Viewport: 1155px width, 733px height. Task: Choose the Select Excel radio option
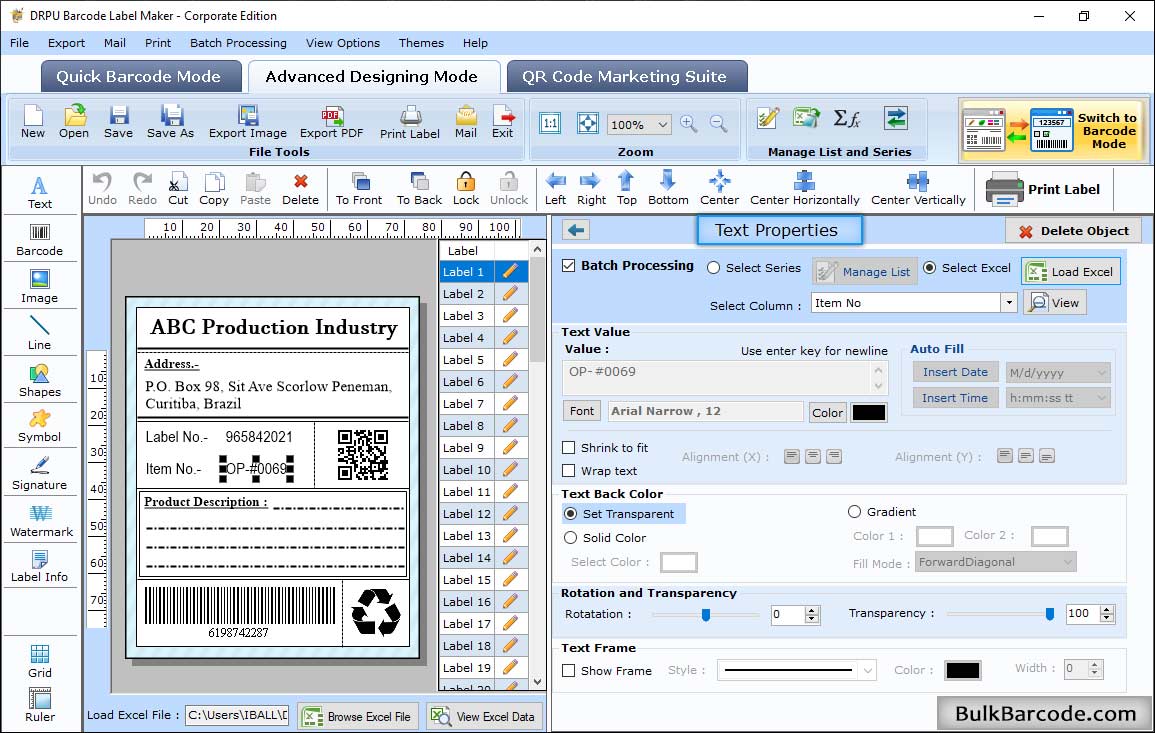point(930,268)
